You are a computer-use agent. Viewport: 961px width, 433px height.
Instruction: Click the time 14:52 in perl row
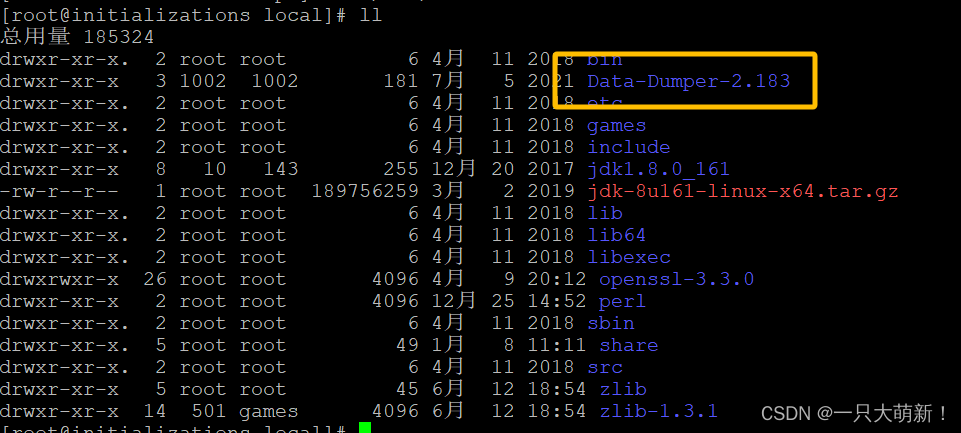[557, 301]
